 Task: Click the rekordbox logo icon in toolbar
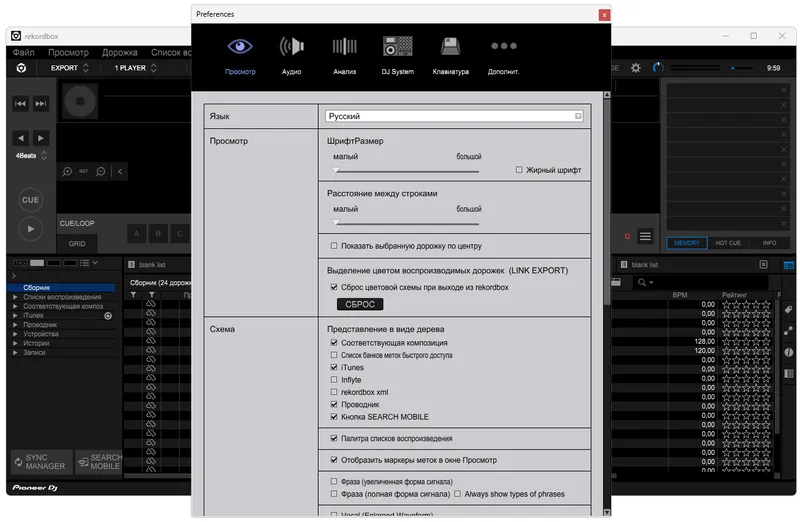click(21, 68)
